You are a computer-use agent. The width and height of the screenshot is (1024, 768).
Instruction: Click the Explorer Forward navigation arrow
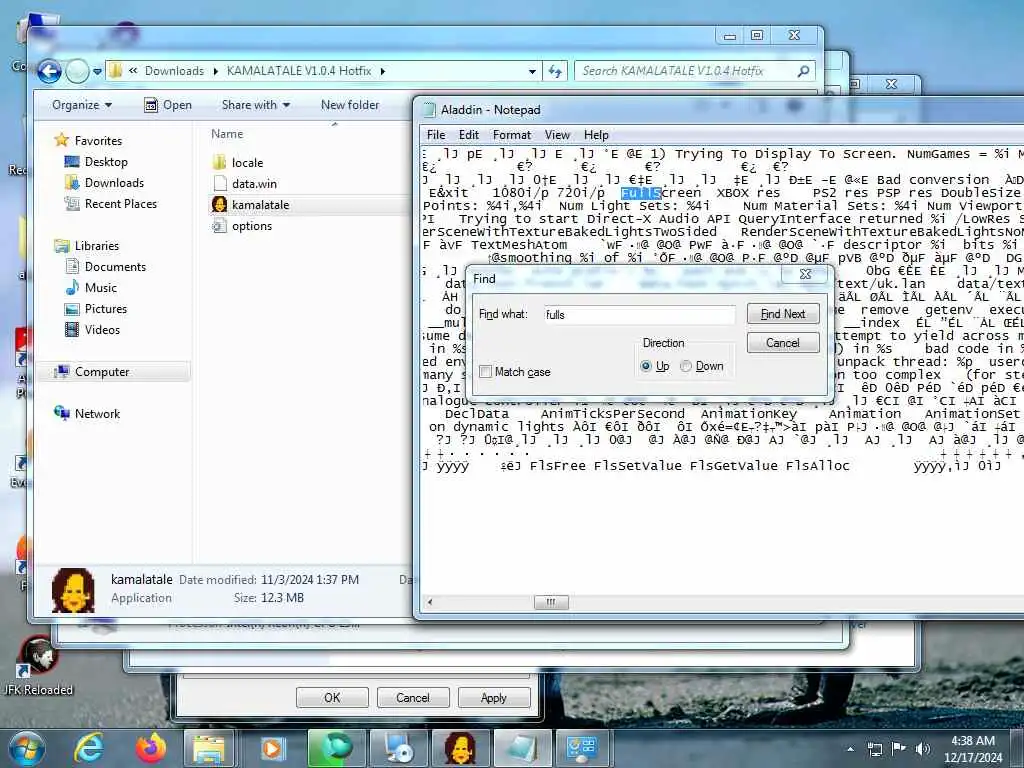[x=77, y=71]
